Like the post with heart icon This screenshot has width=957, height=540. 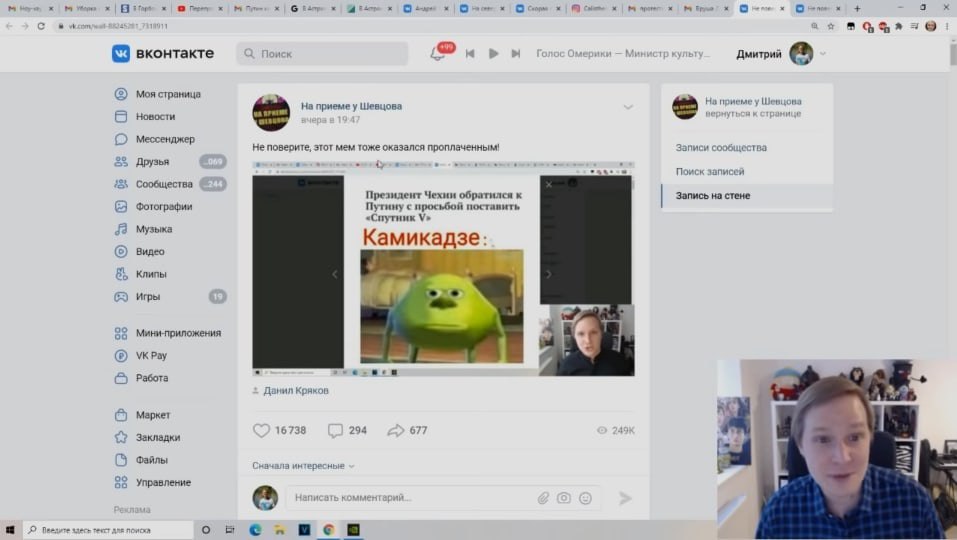[261, 430]
